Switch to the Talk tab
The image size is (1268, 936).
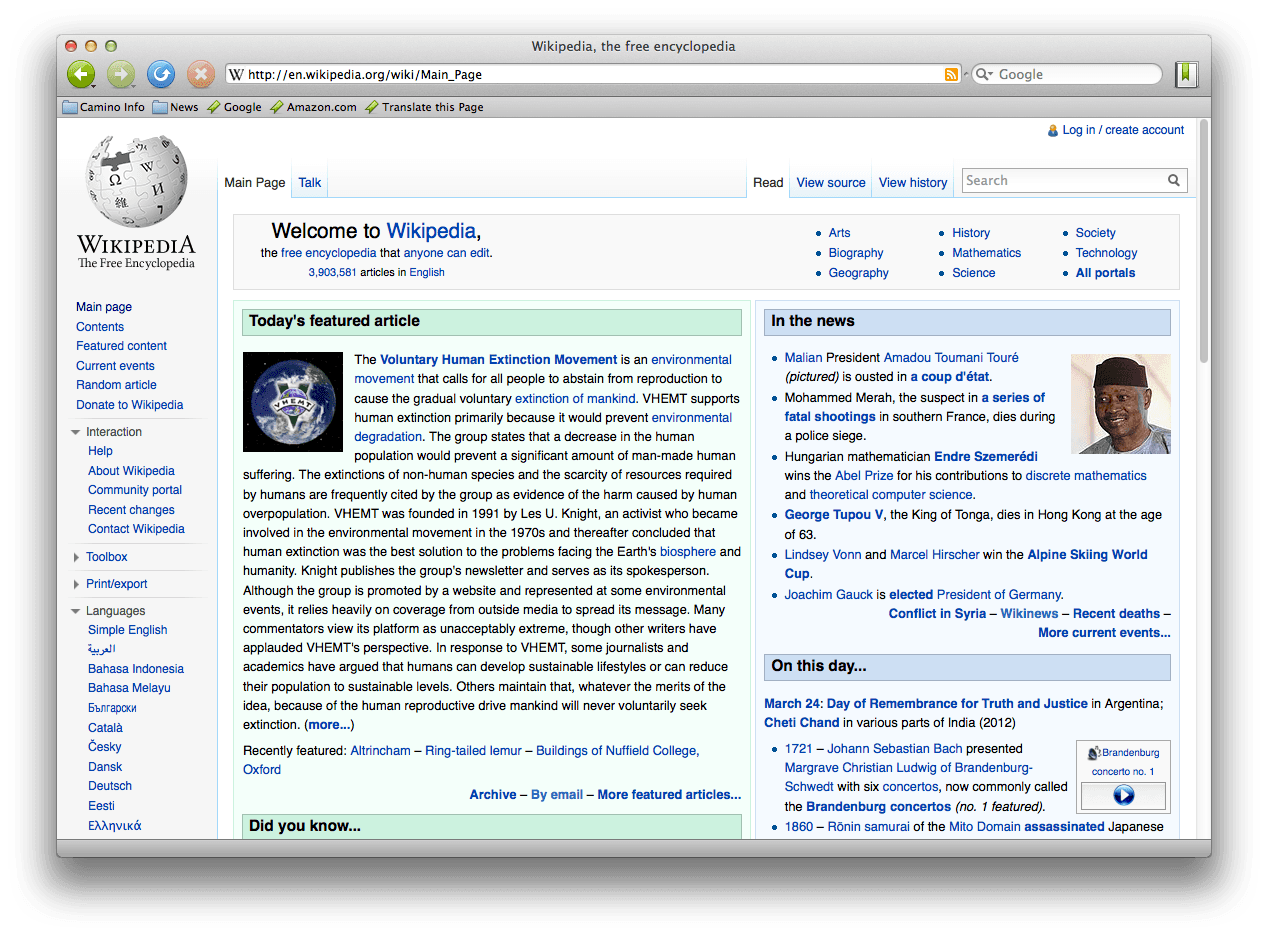[309, 182]
